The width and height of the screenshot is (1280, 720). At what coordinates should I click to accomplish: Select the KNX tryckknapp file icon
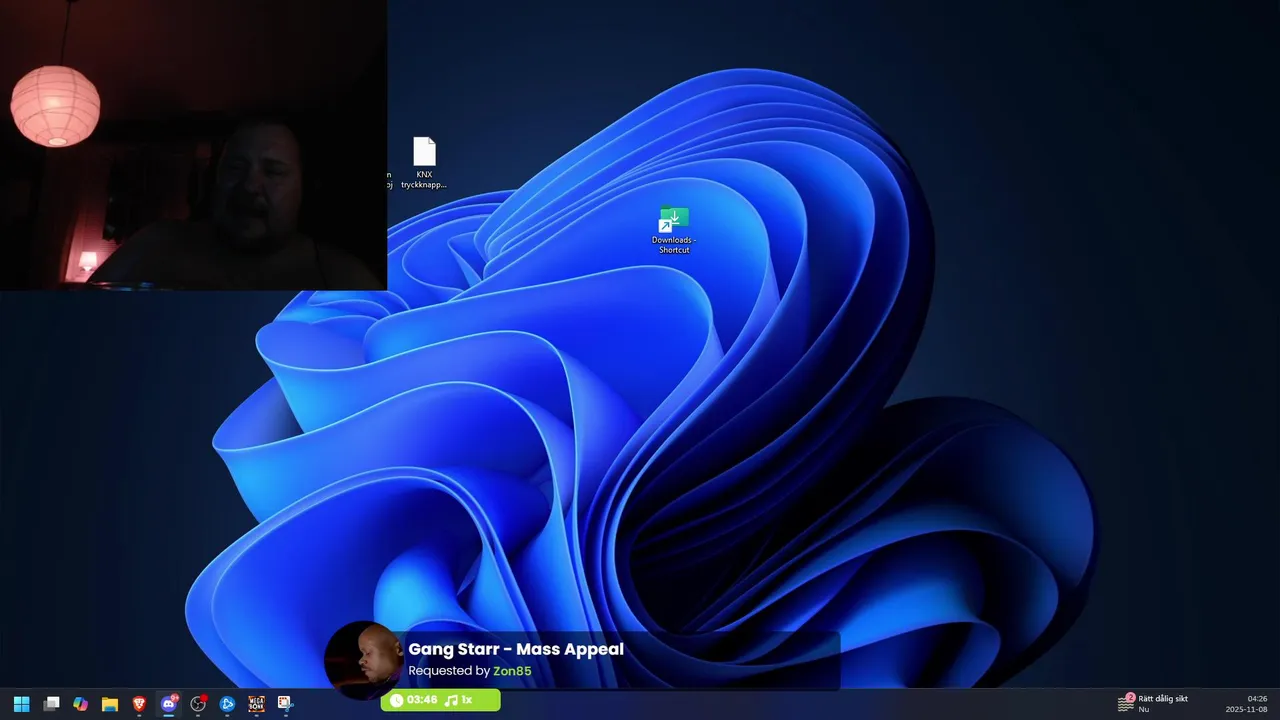[424, 163]
